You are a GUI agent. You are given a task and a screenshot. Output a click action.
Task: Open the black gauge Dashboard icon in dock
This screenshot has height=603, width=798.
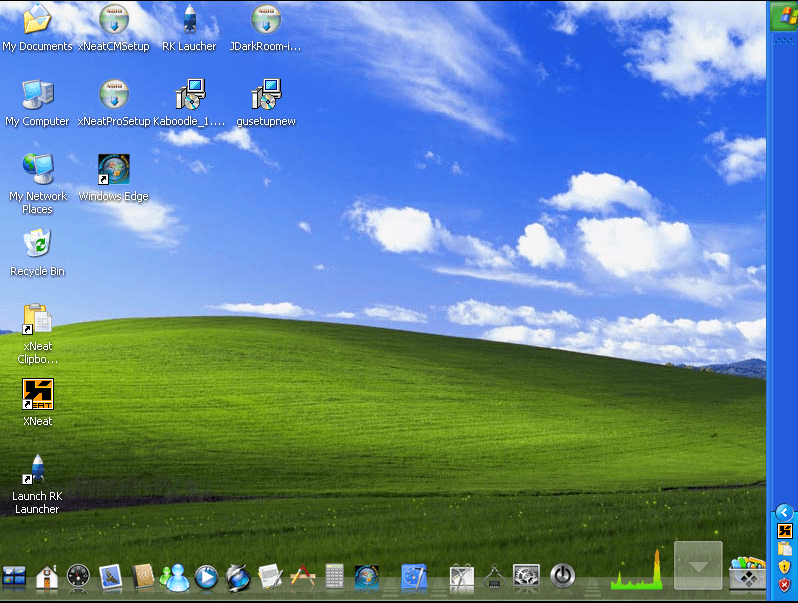[x=78, y=577]
